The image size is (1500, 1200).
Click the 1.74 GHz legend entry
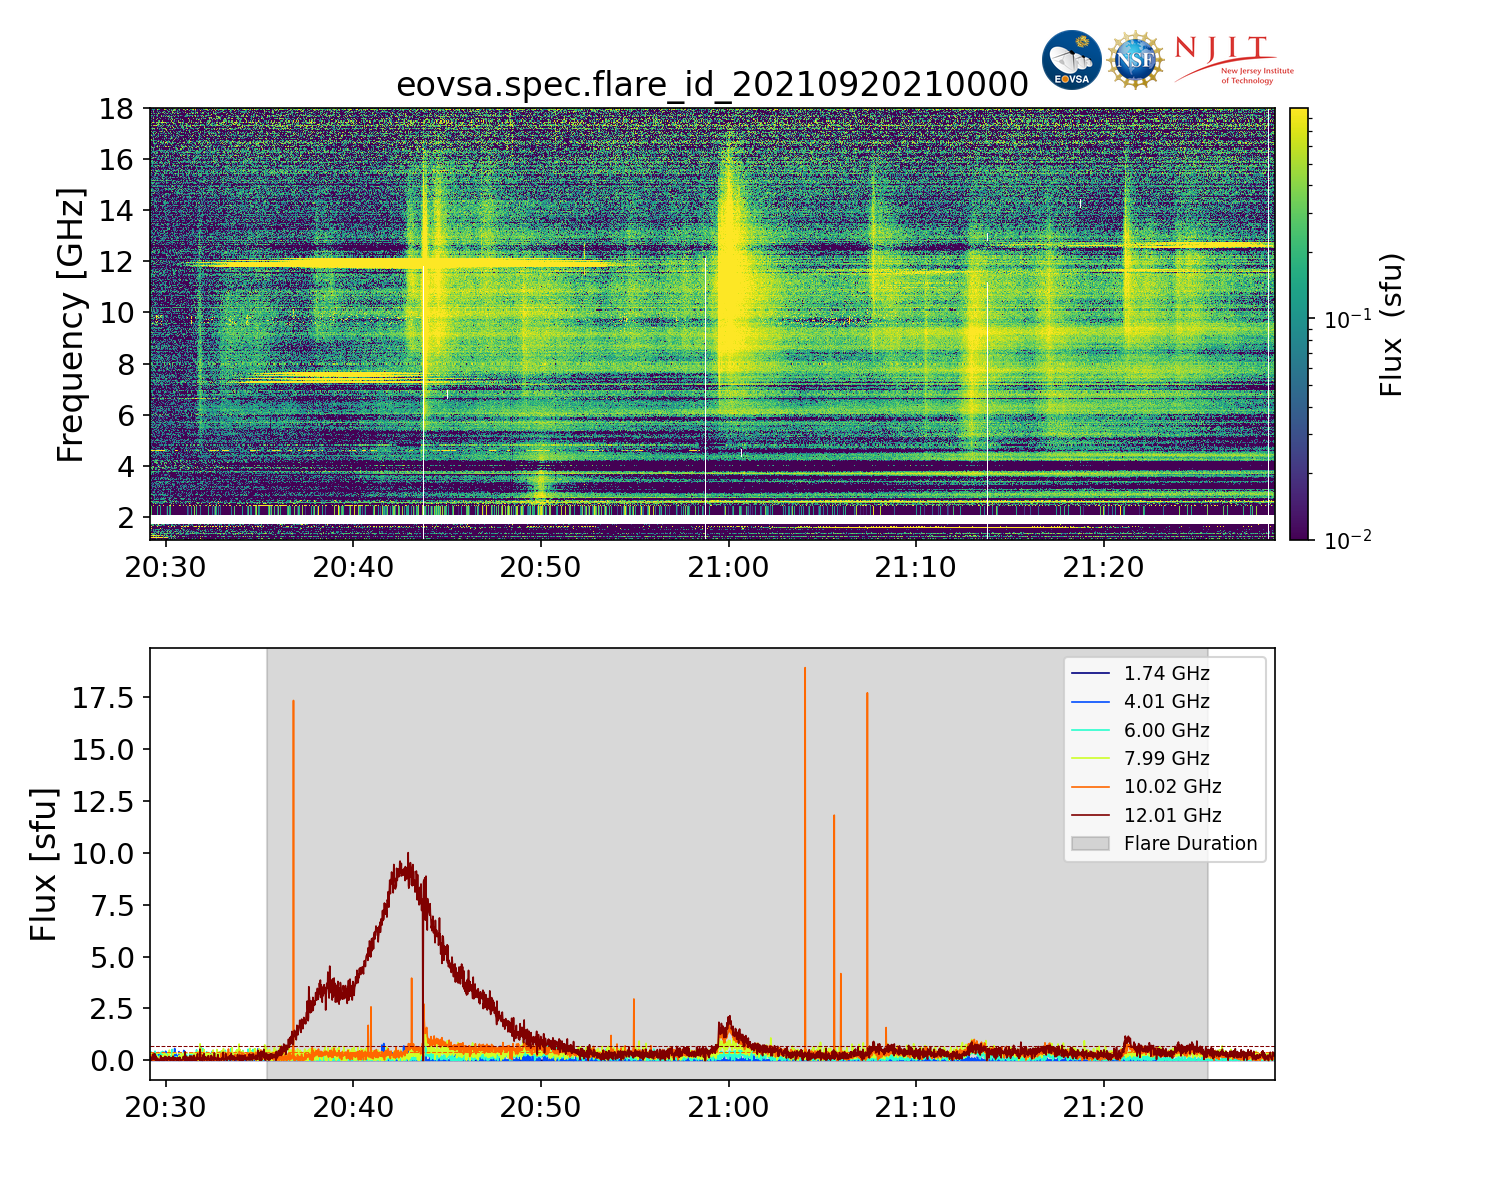pos(1166,674)
